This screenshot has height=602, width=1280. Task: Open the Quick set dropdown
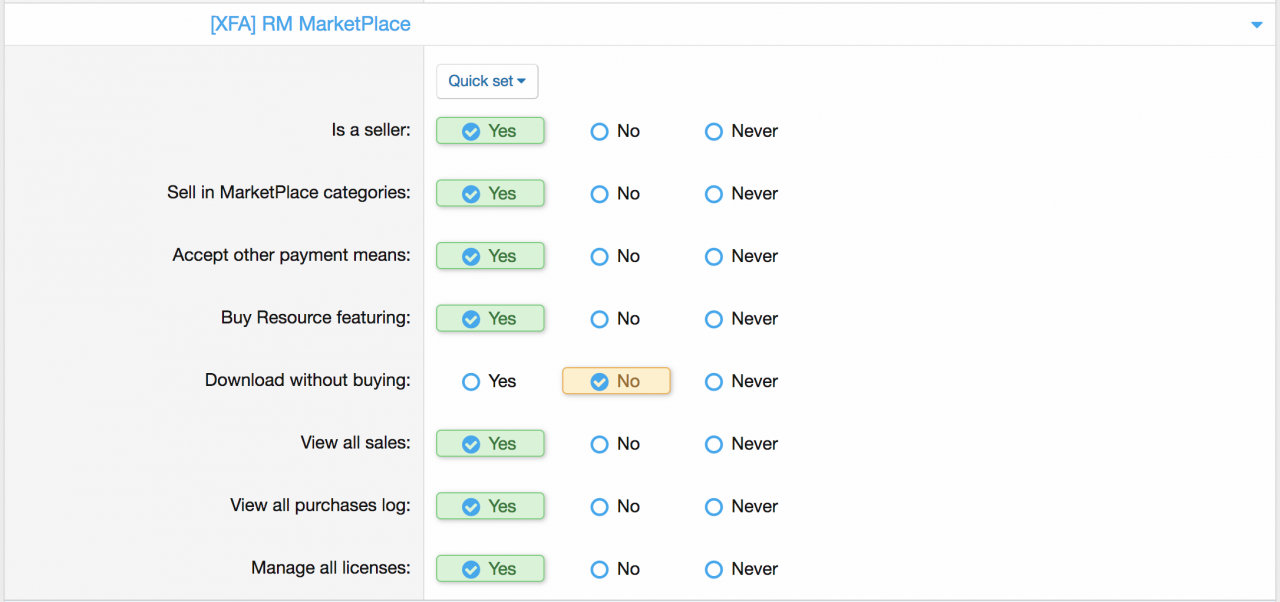[487, 81]
